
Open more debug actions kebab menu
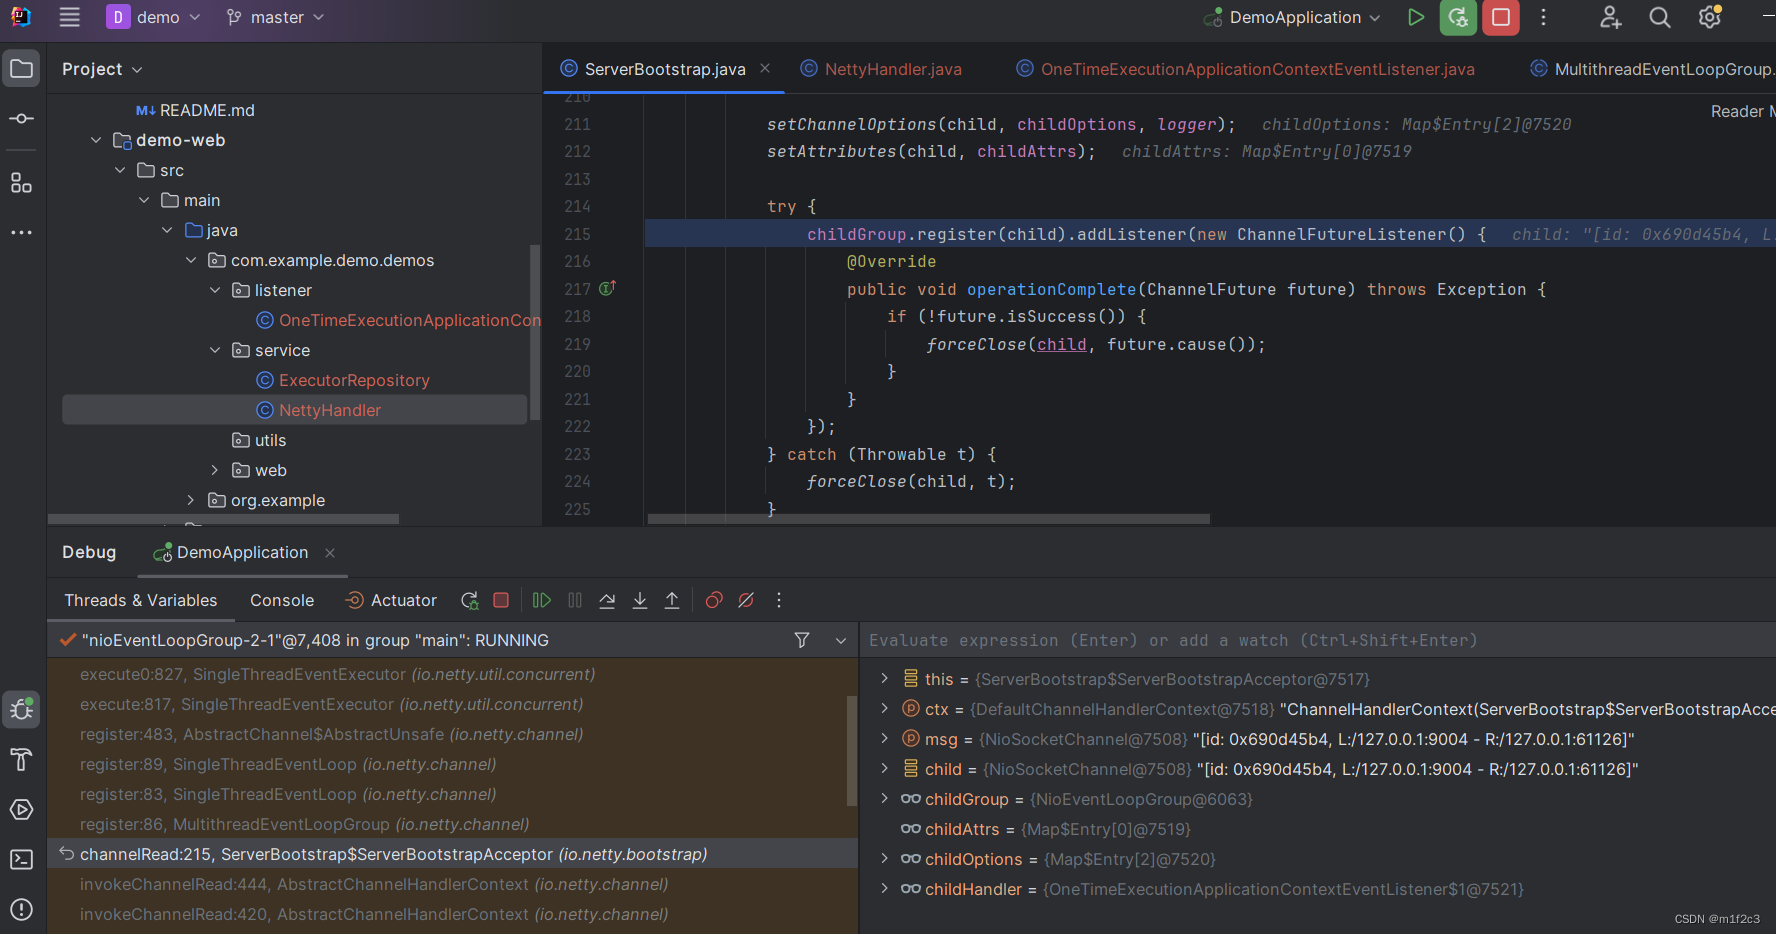779,600
